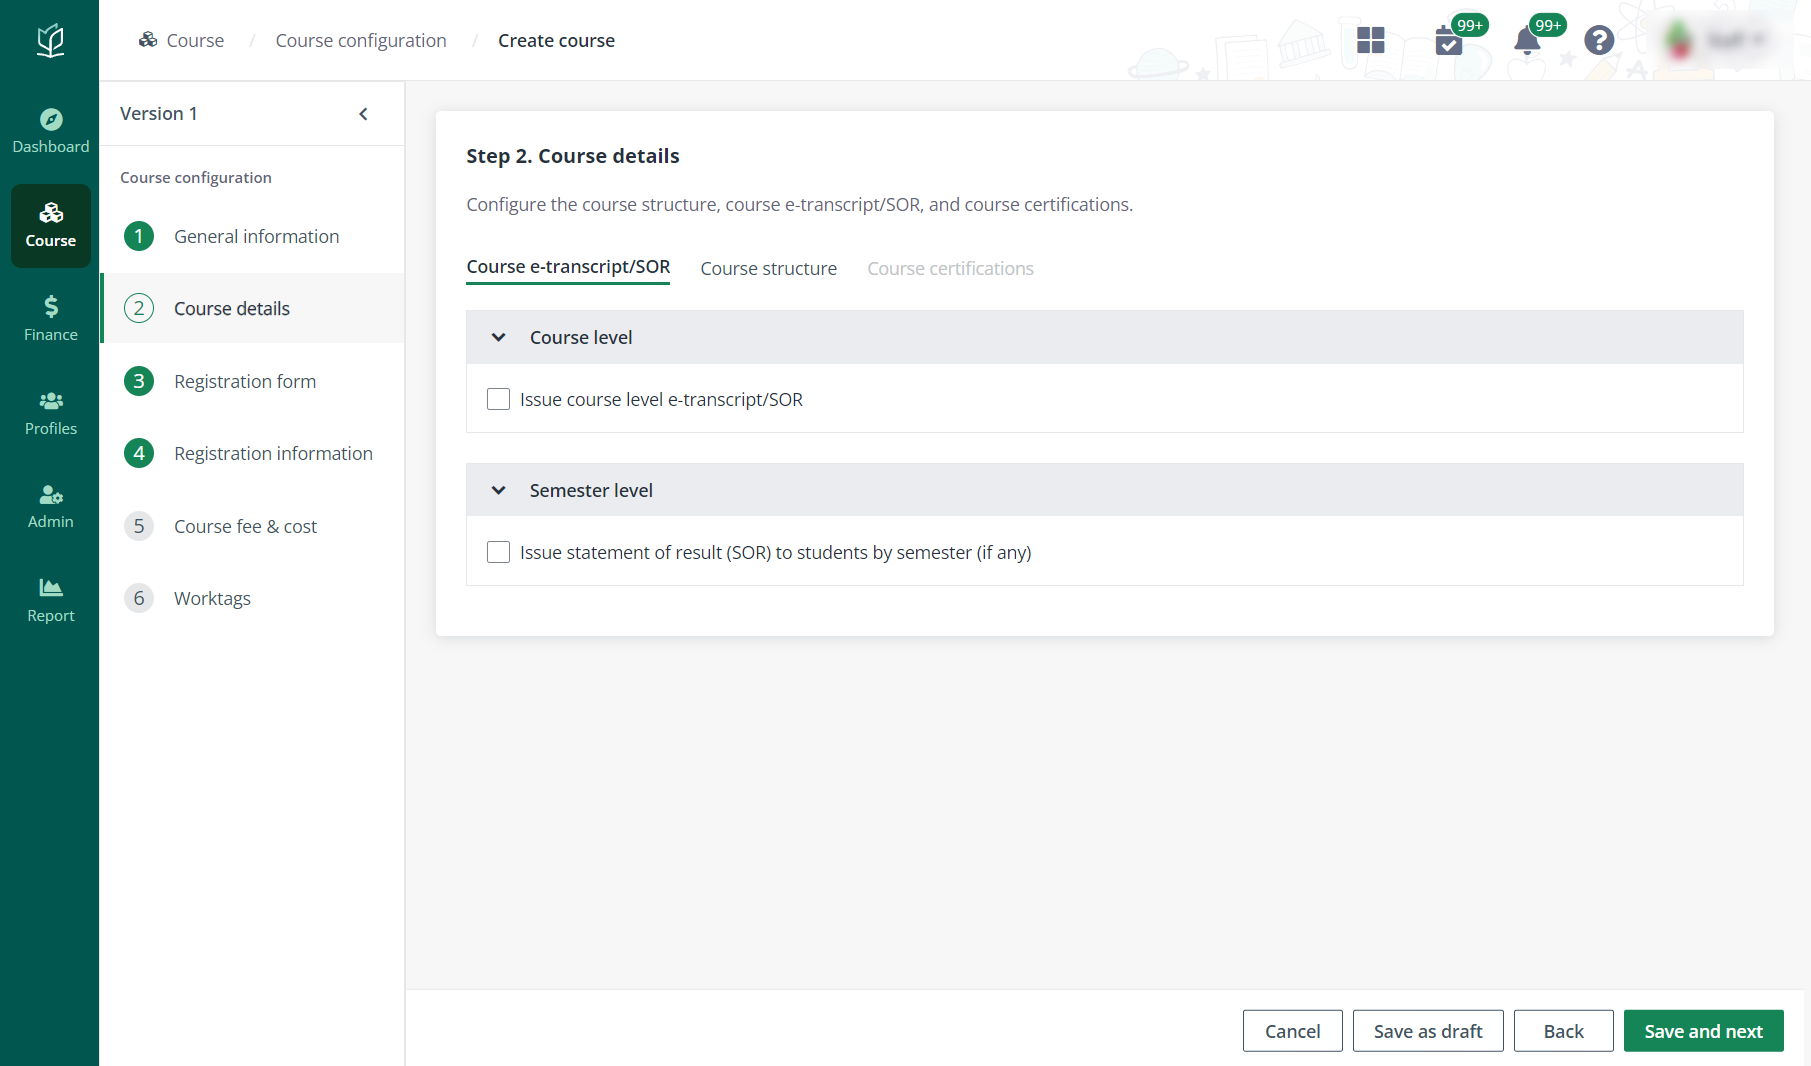
Task: Click step 3 number circle
Action: point(139,381)
